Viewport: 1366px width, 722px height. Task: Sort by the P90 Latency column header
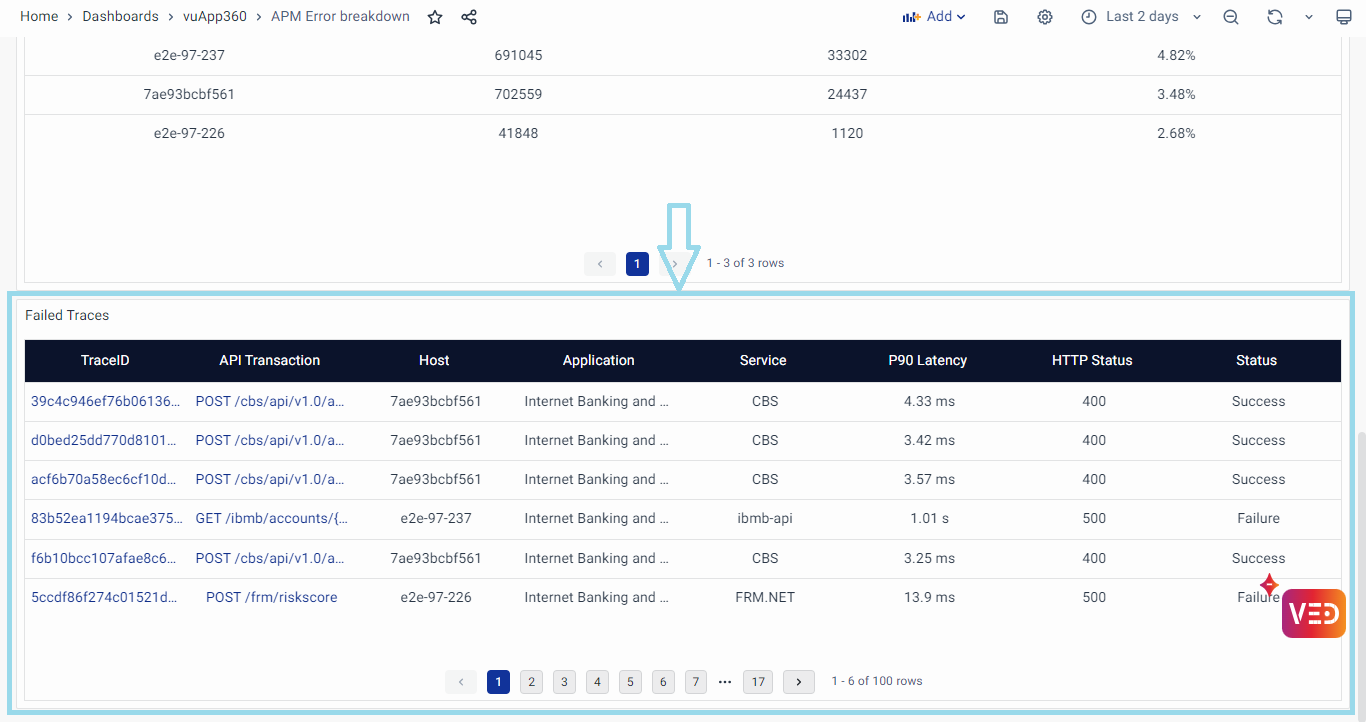[x=927, y=361]
